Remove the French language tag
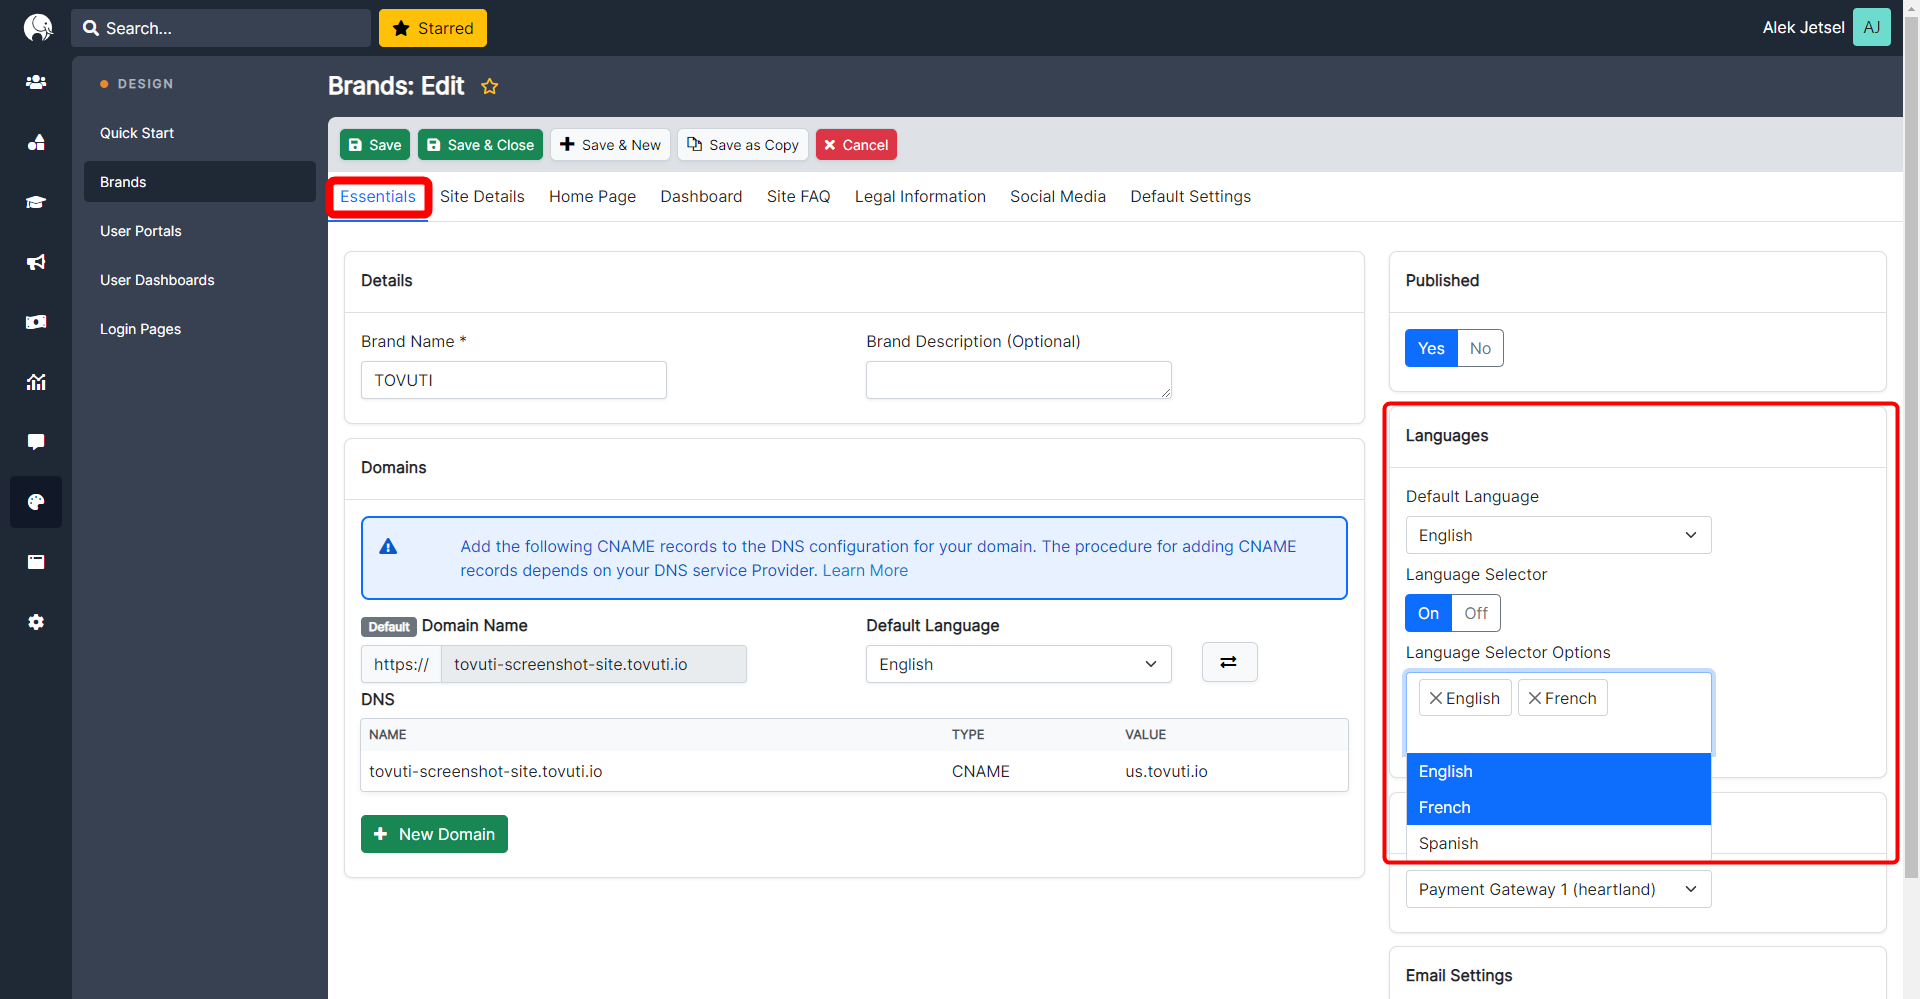 1535,698
